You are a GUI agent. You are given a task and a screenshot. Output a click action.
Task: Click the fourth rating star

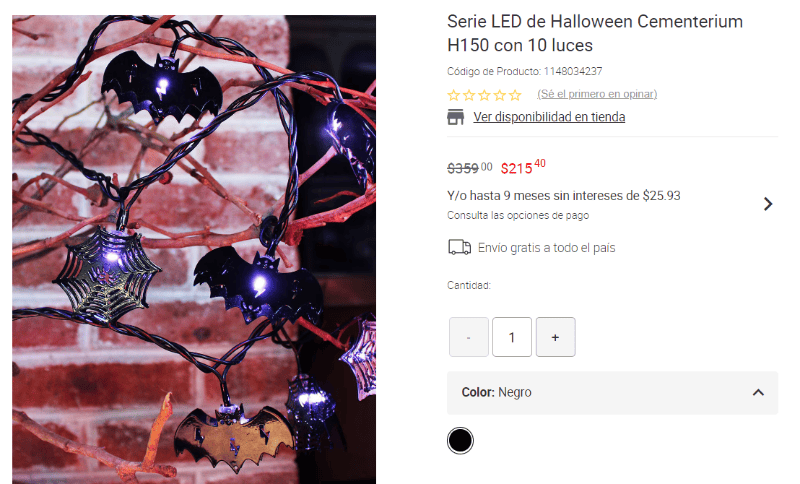499,95
